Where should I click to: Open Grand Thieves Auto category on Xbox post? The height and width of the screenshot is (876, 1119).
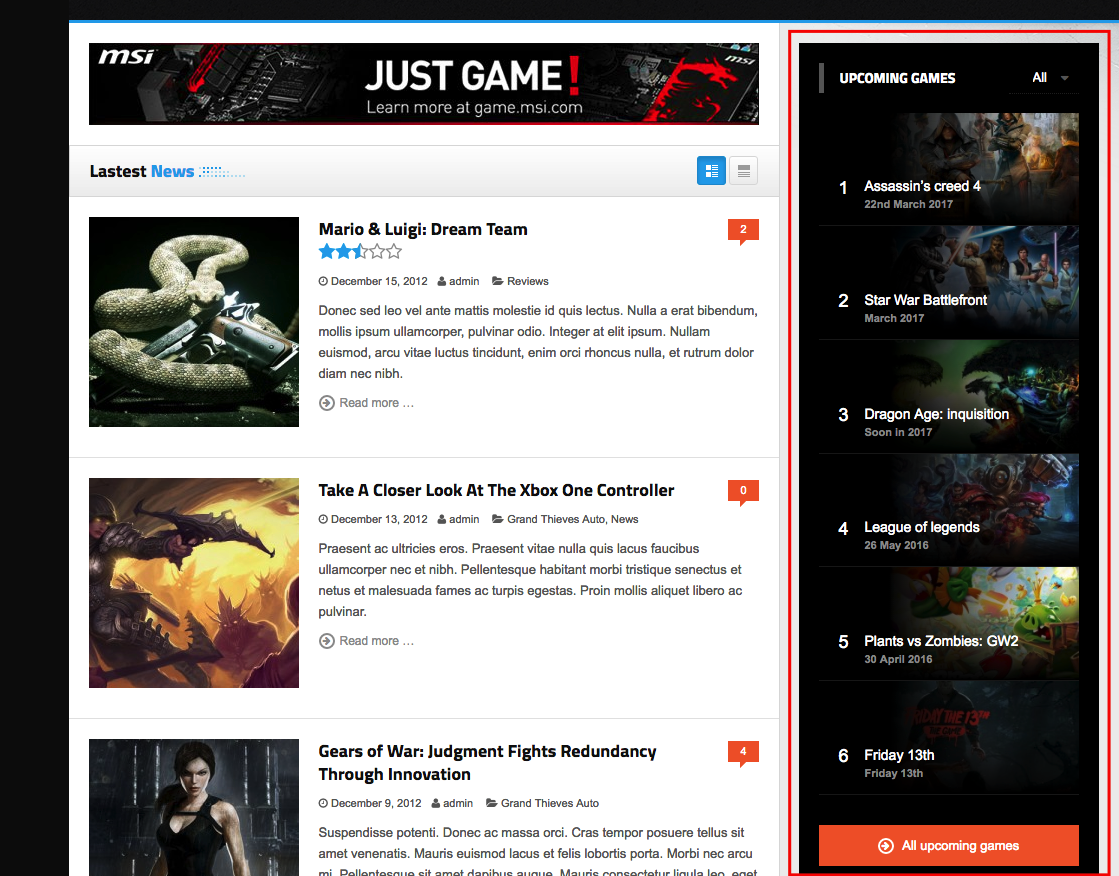pos(556,519)
